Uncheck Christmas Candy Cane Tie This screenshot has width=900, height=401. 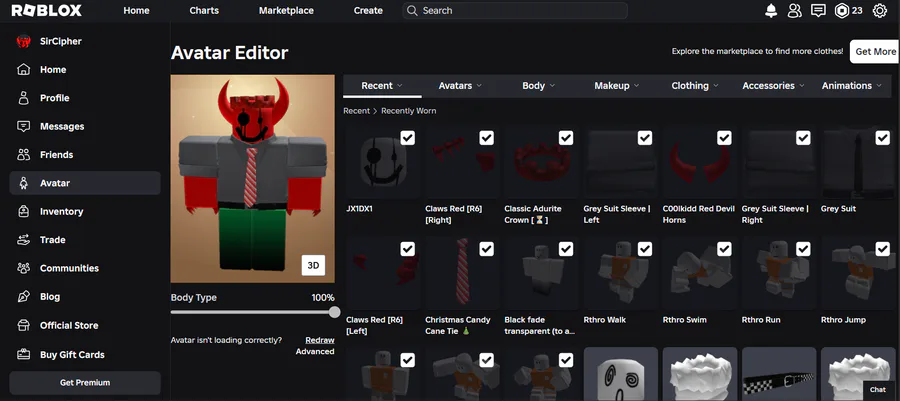(x=486, y=248)
